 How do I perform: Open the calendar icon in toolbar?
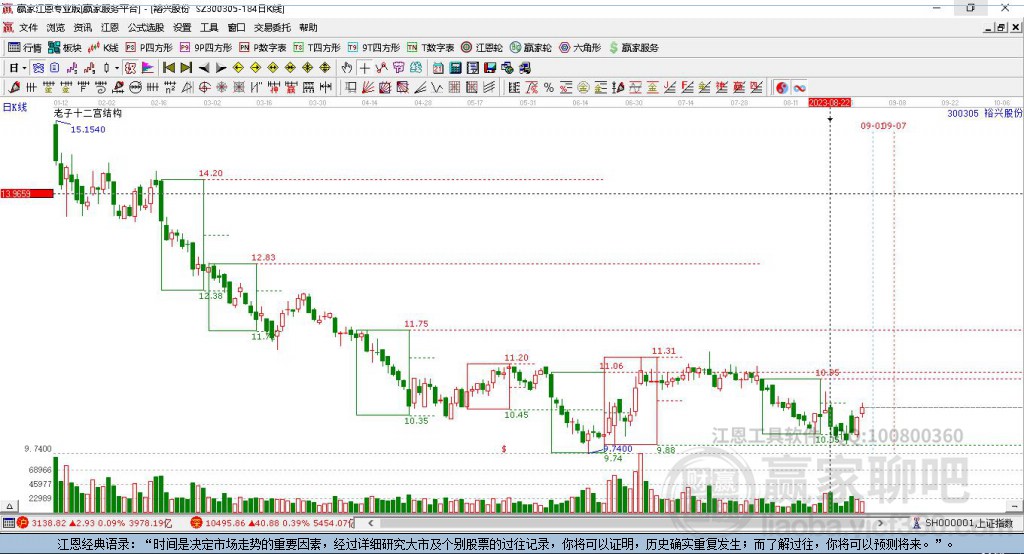pos(438,68)
